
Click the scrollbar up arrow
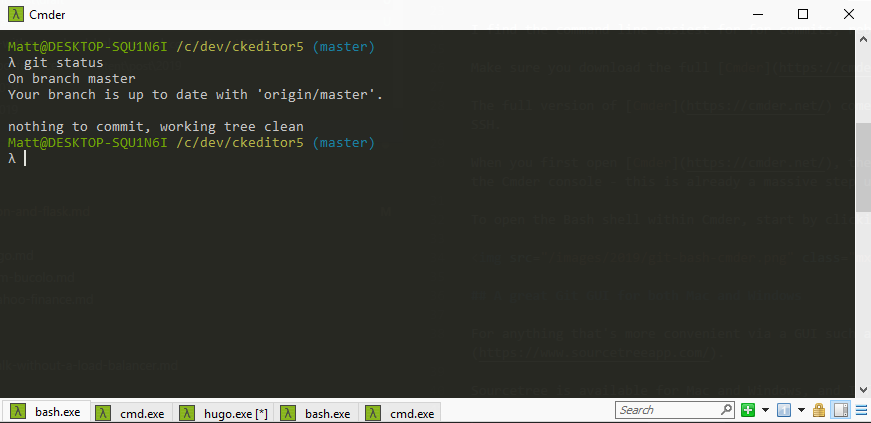coord(863,39)
